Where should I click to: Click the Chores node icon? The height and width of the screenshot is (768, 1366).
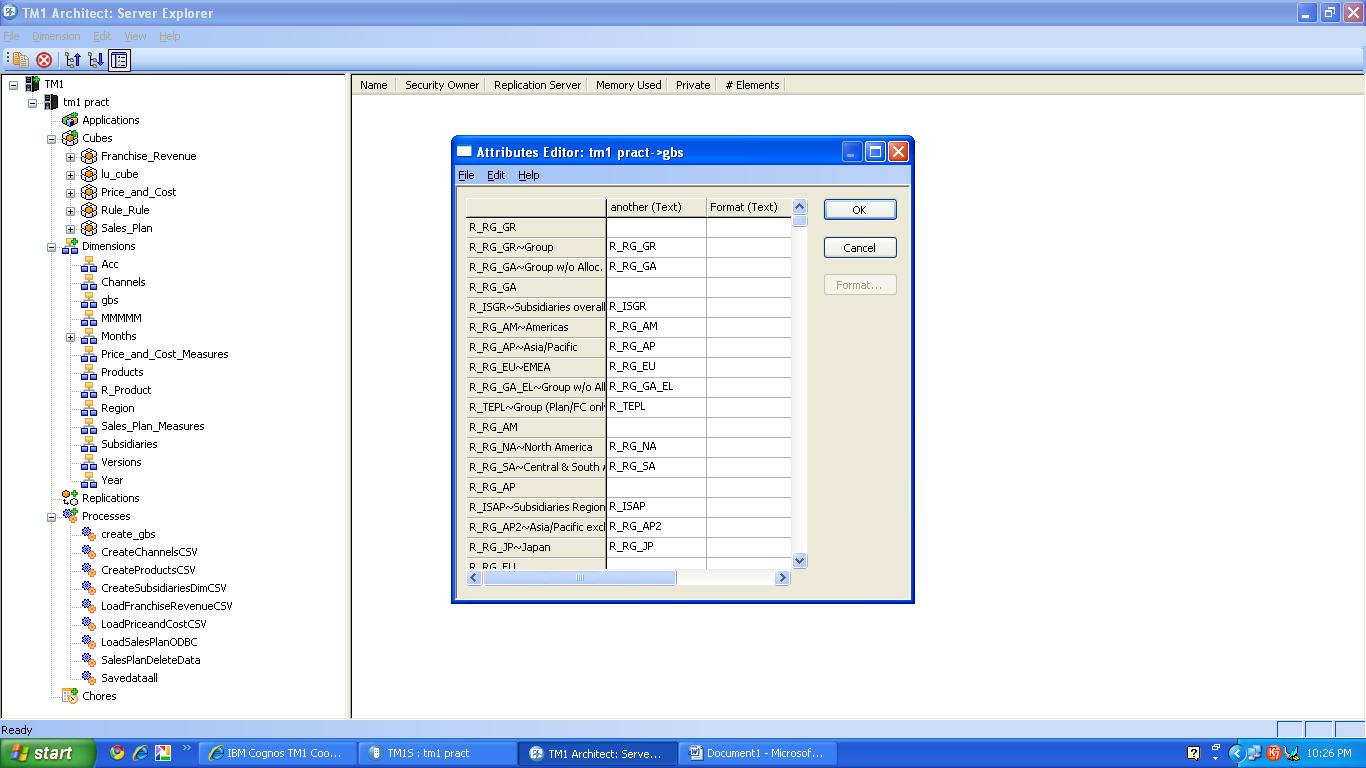tap(70, 696)
